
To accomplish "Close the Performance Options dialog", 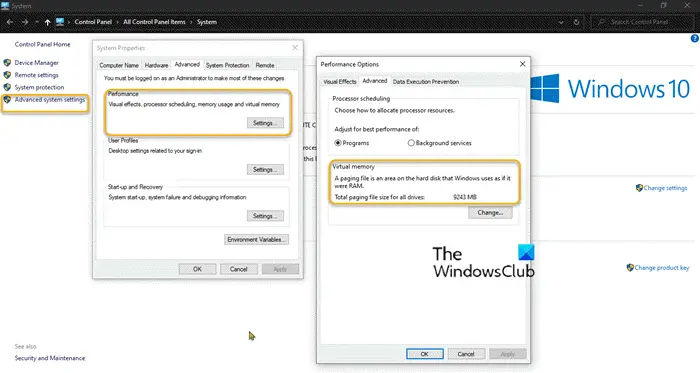I will 522,64.
